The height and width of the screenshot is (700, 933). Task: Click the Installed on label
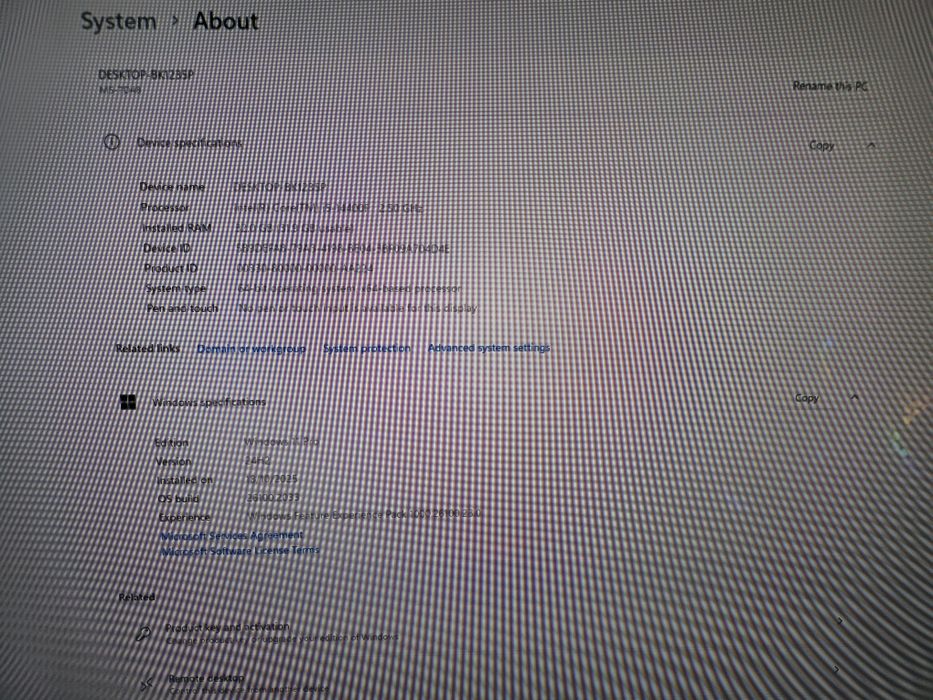[x=185, y=480]
